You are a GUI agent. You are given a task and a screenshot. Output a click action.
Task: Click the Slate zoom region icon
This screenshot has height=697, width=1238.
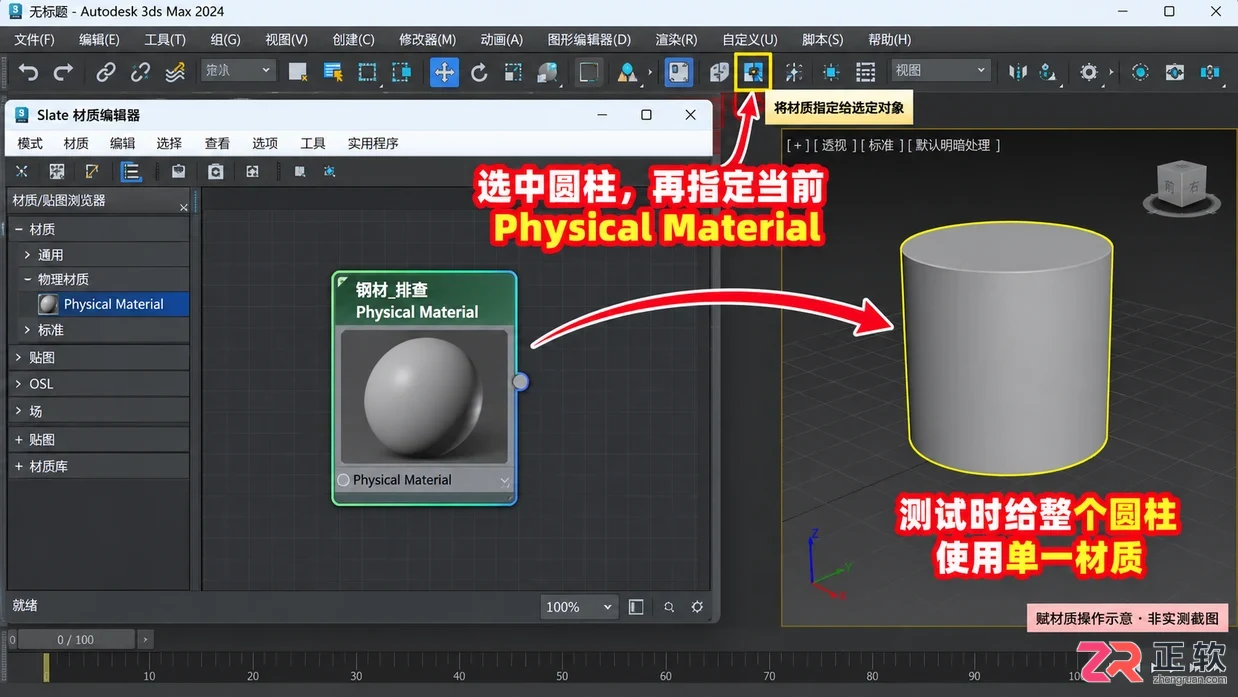[x=669, y=607]
